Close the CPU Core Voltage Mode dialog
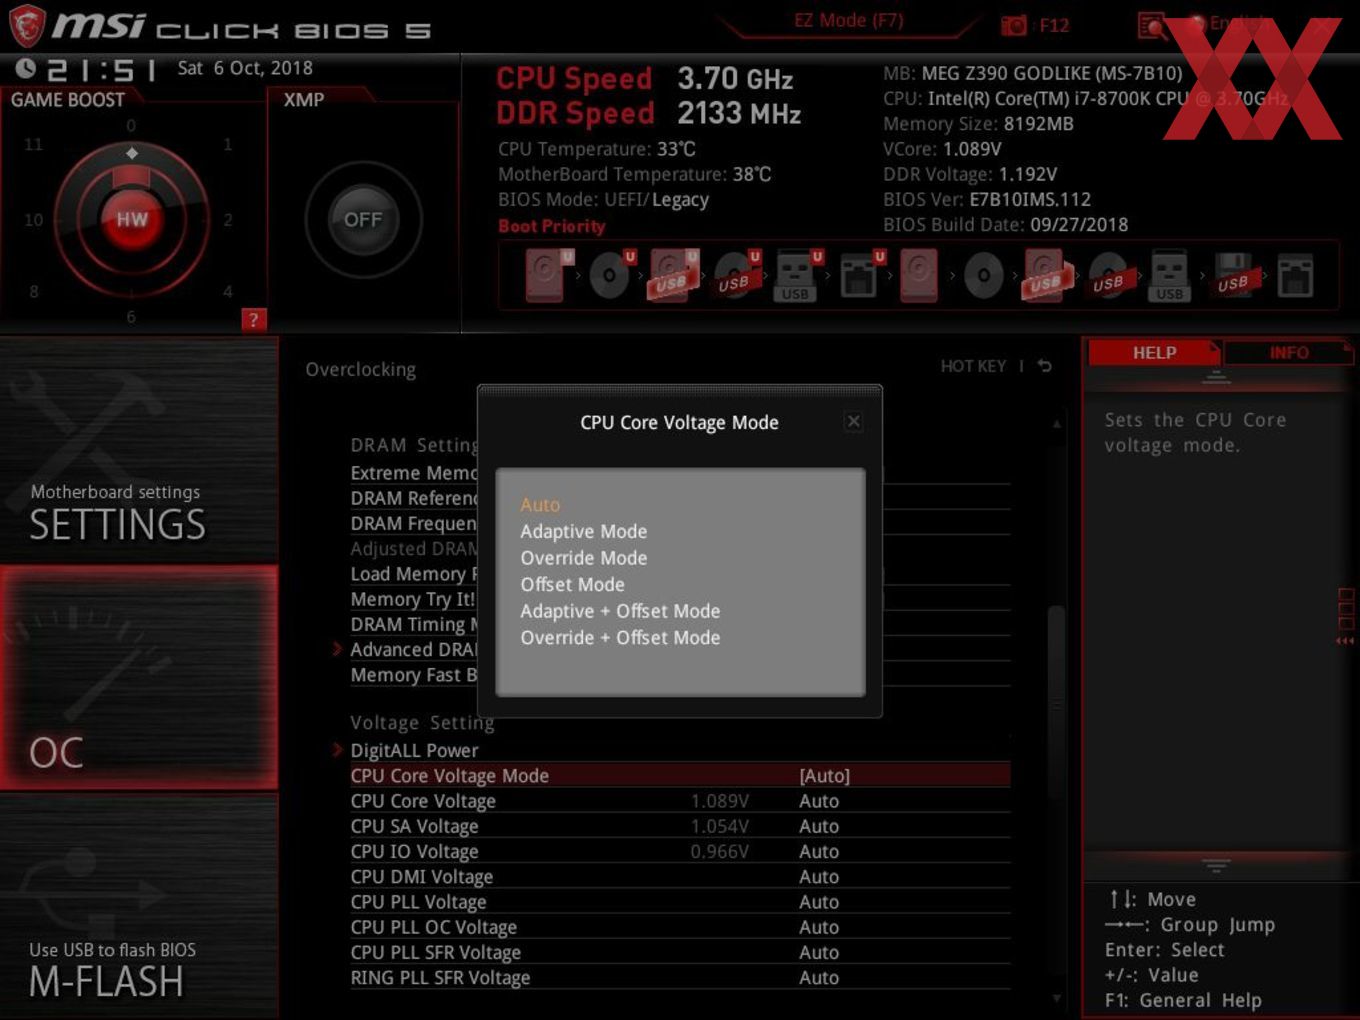 click(853, 422)
